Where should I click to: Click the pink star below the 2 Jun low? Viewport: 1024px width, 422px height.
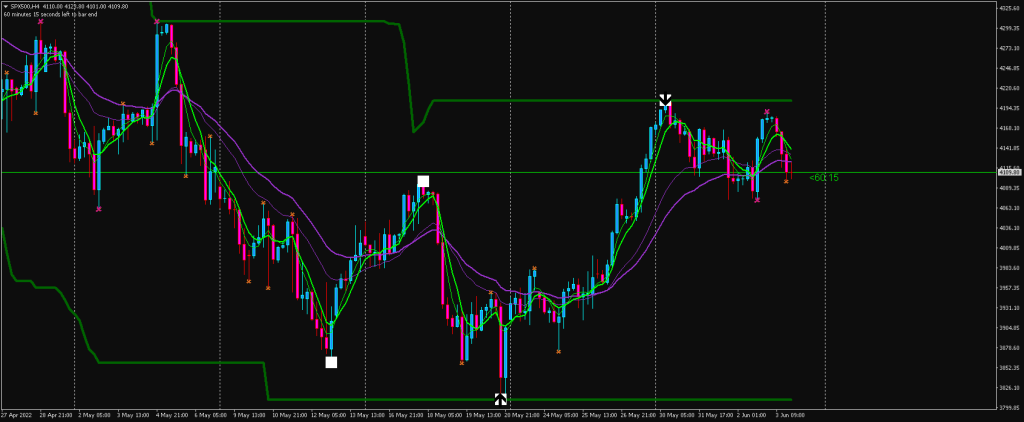coord(757,199)
